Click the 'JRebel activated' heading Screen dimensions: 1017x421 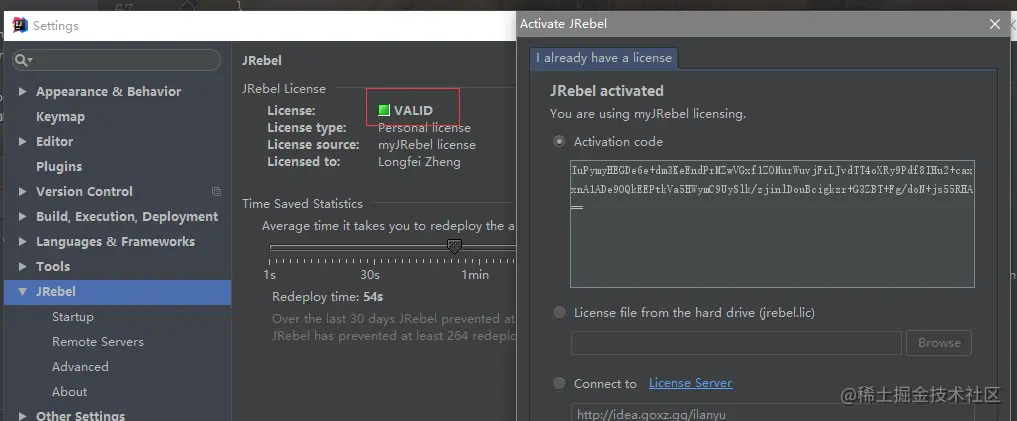coord(606,91)
